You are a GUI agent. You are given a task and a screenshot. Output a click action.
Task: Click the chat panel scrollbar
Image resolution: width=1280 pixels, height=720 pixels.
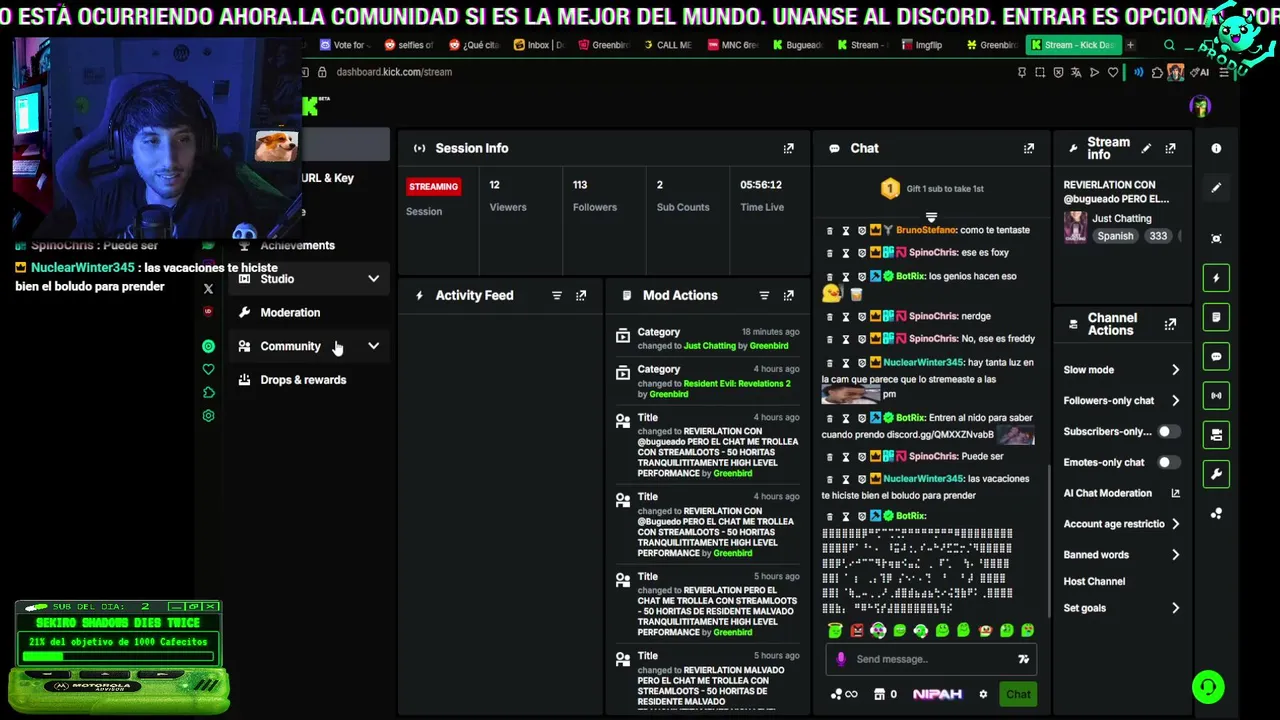(x=1048, y=540)
